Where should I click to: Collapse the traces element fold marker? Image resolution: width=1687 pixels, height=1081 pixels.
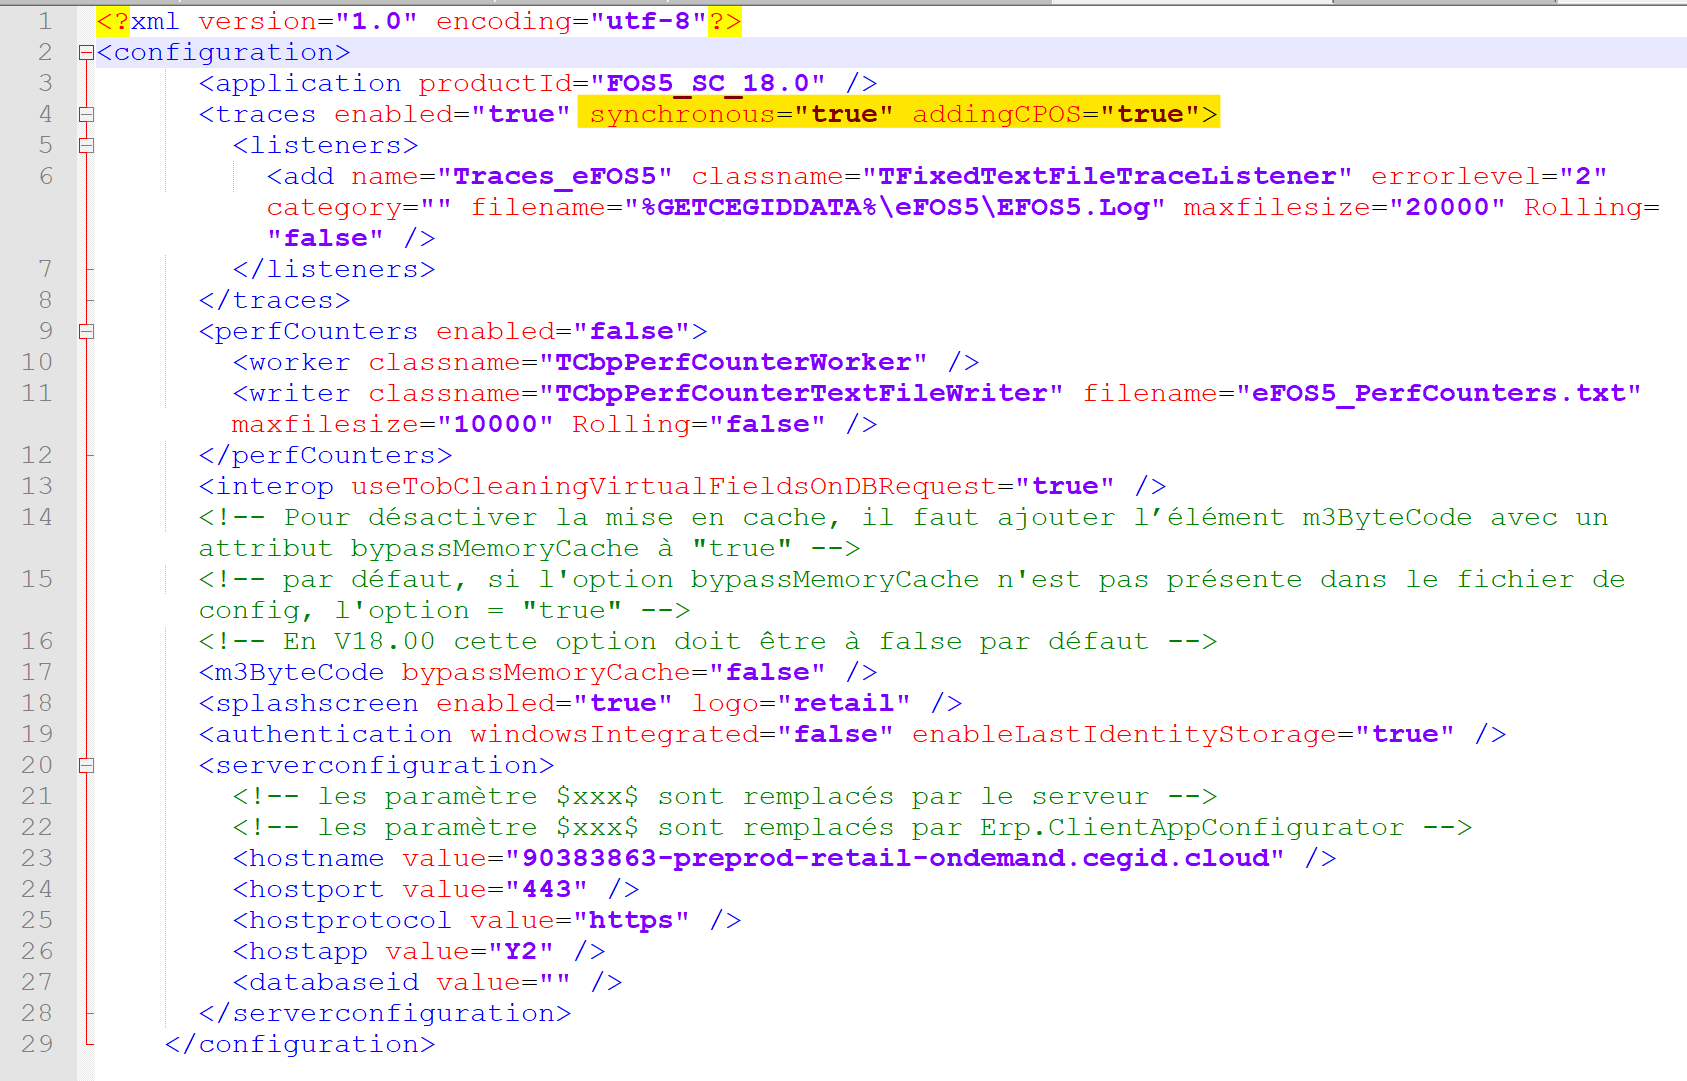click(85, 113)
